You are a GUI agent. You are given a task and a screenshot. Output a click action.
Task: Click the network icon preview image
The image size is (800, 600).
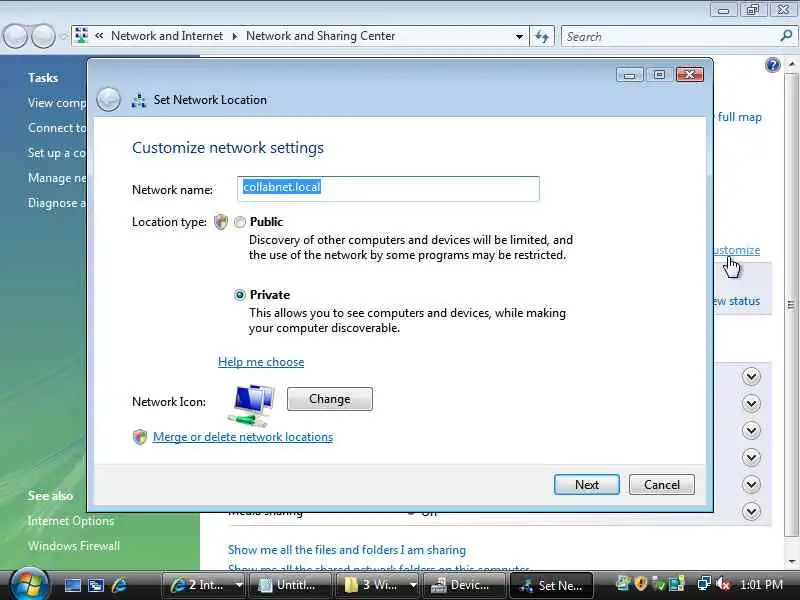coord(251,405)
